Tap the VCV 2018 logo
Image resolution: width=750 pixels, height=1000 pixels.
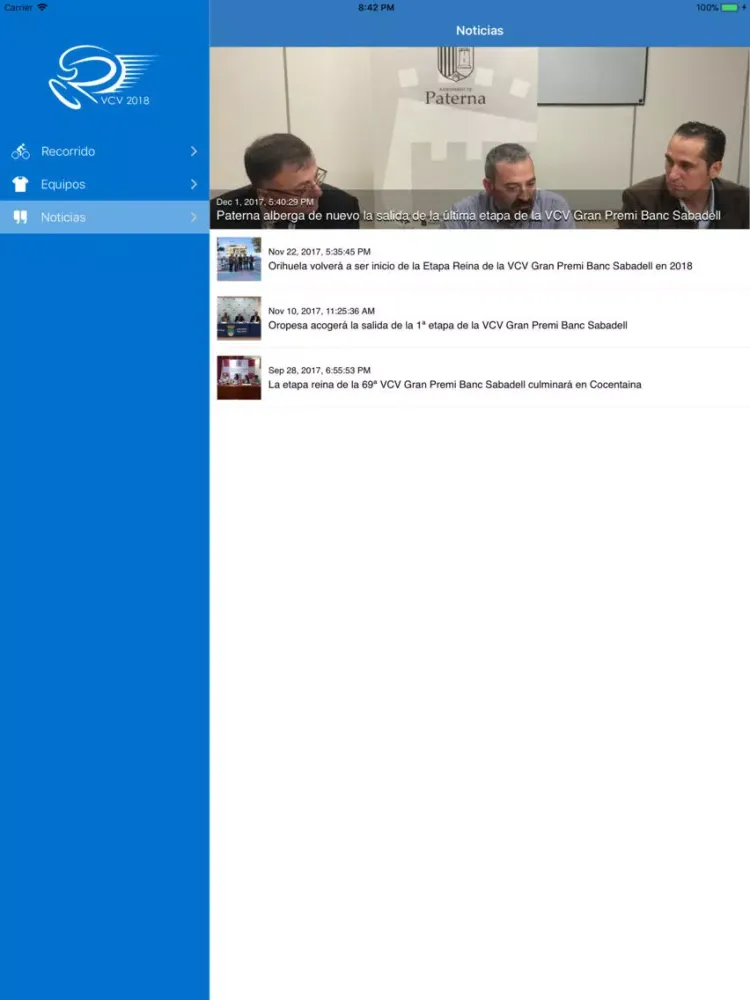(102, 77)
